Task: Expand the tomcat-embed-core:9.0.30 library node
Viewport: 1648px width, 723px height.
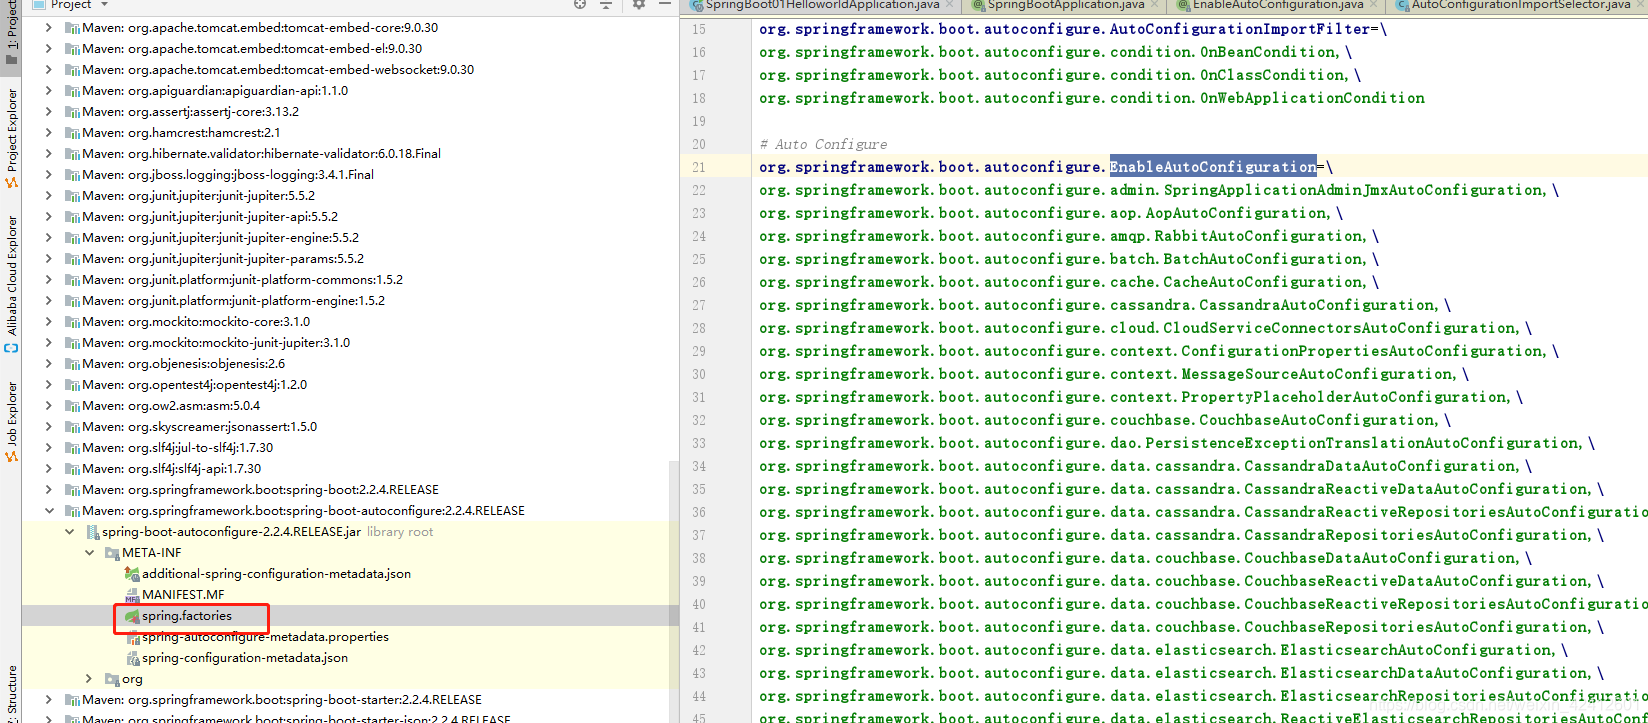Action: (49, 28)
